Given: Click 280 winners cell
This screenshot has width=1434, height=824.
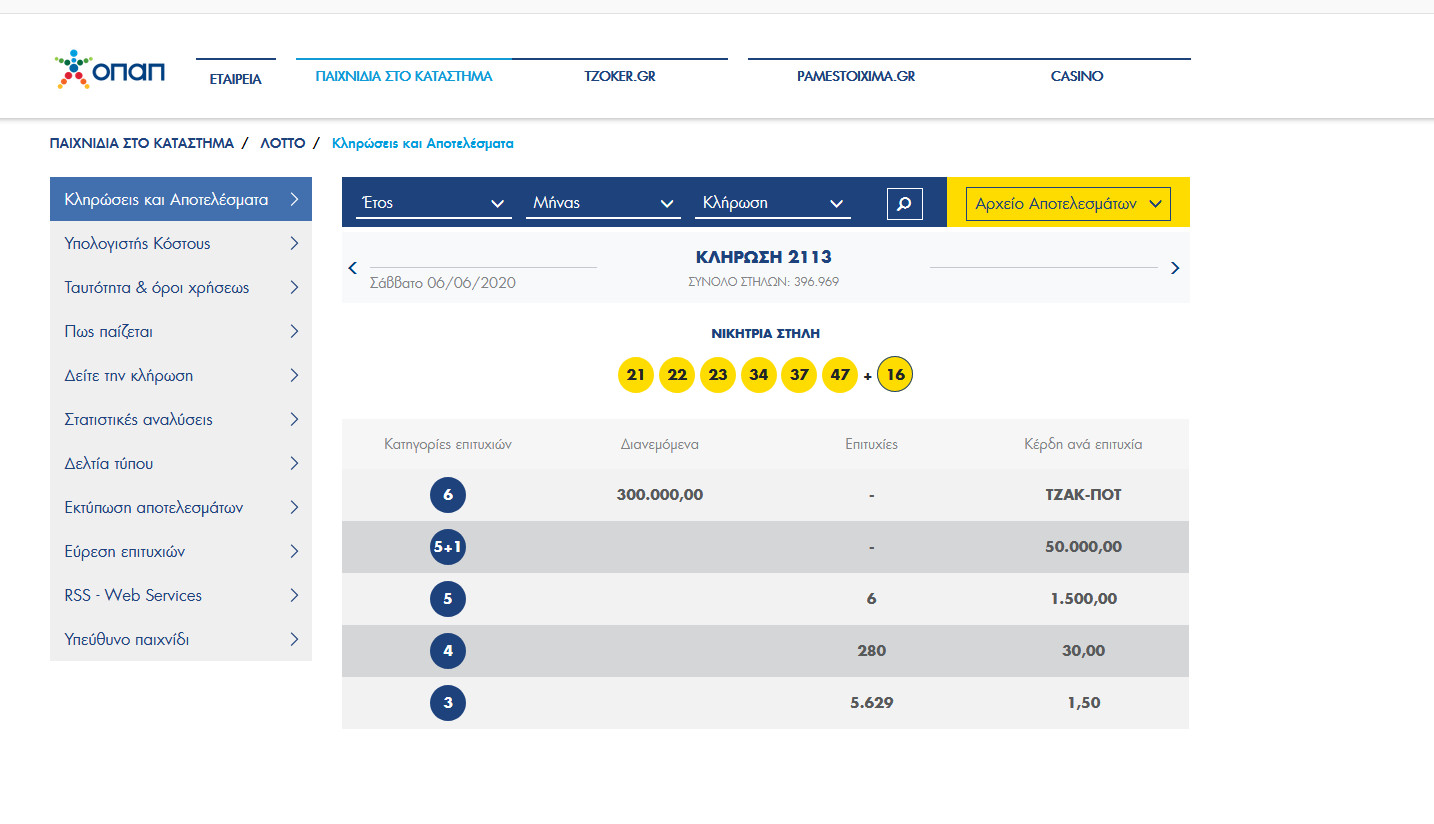Looking at the screenshot, I should tap(872, 651).
